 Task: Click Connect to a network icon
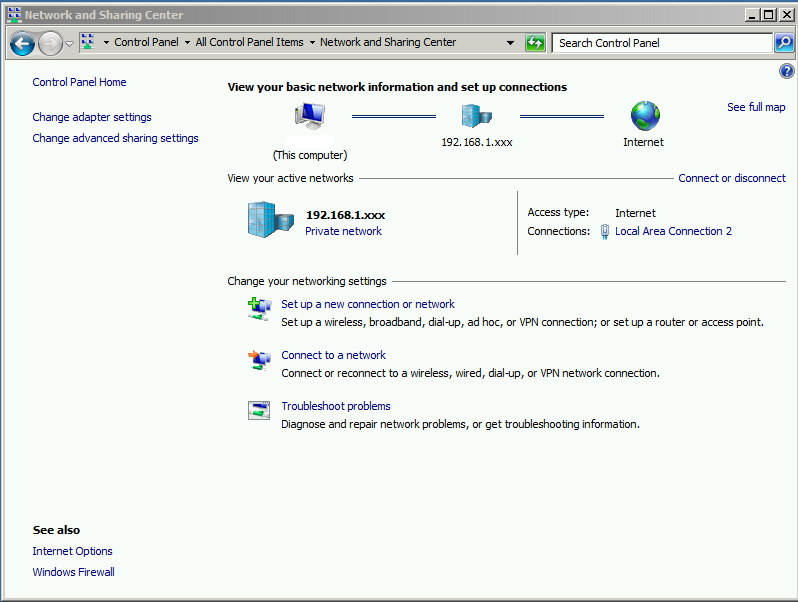coord(259,360)
